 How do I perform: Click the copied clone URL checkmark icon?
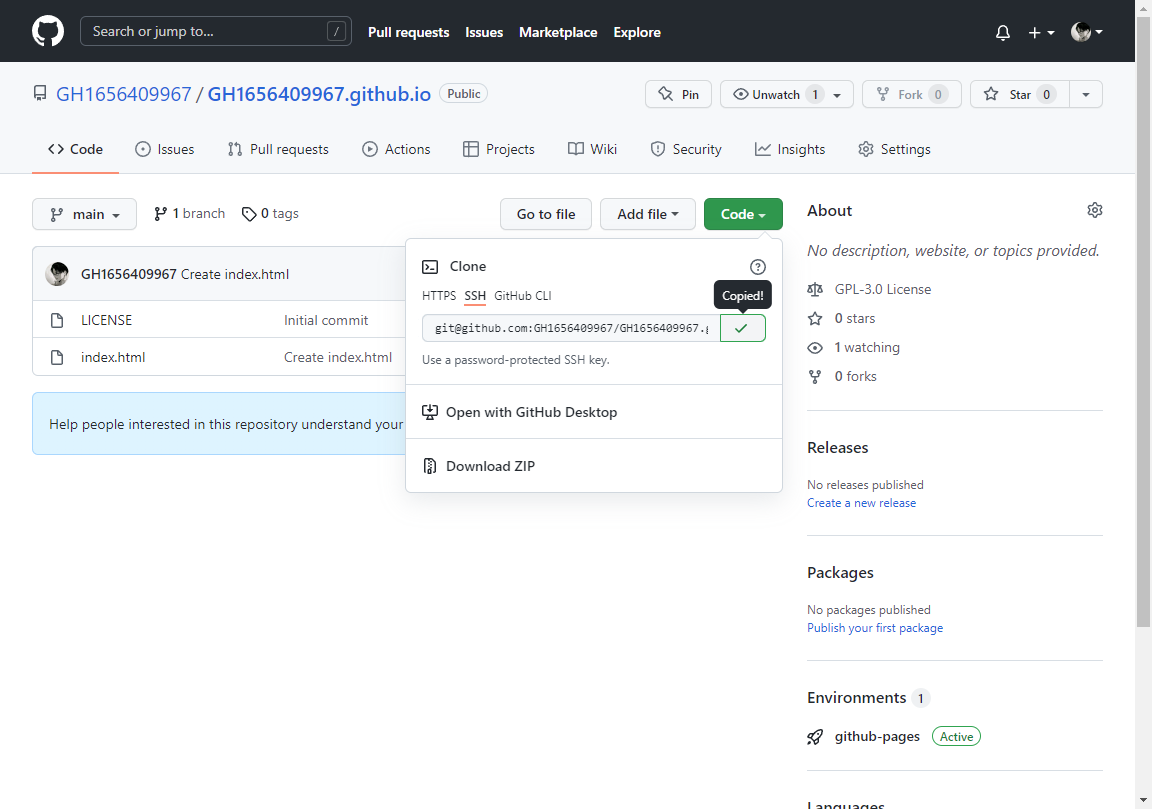(742, 328)
